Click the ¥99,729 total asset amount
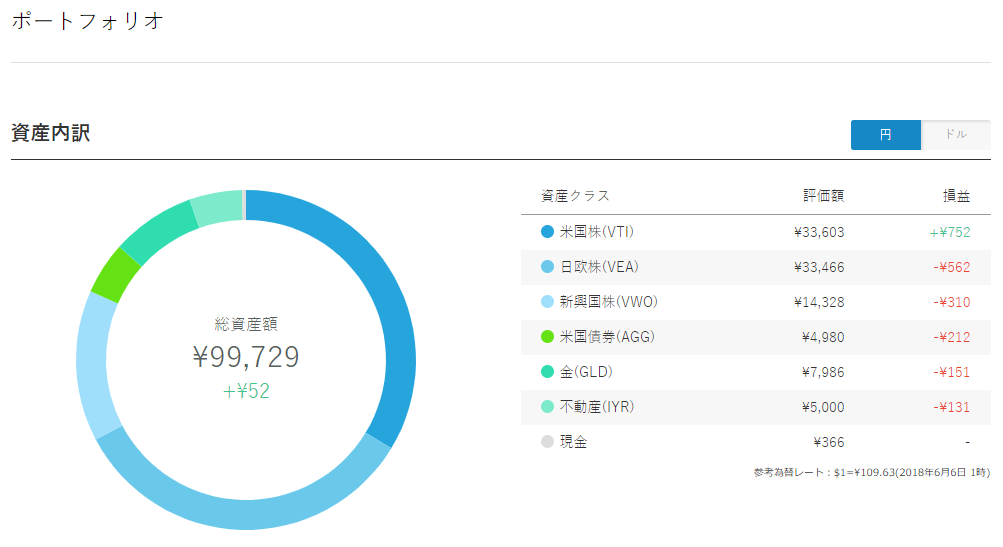This screenshot has width=1003, height=547. 246,357
